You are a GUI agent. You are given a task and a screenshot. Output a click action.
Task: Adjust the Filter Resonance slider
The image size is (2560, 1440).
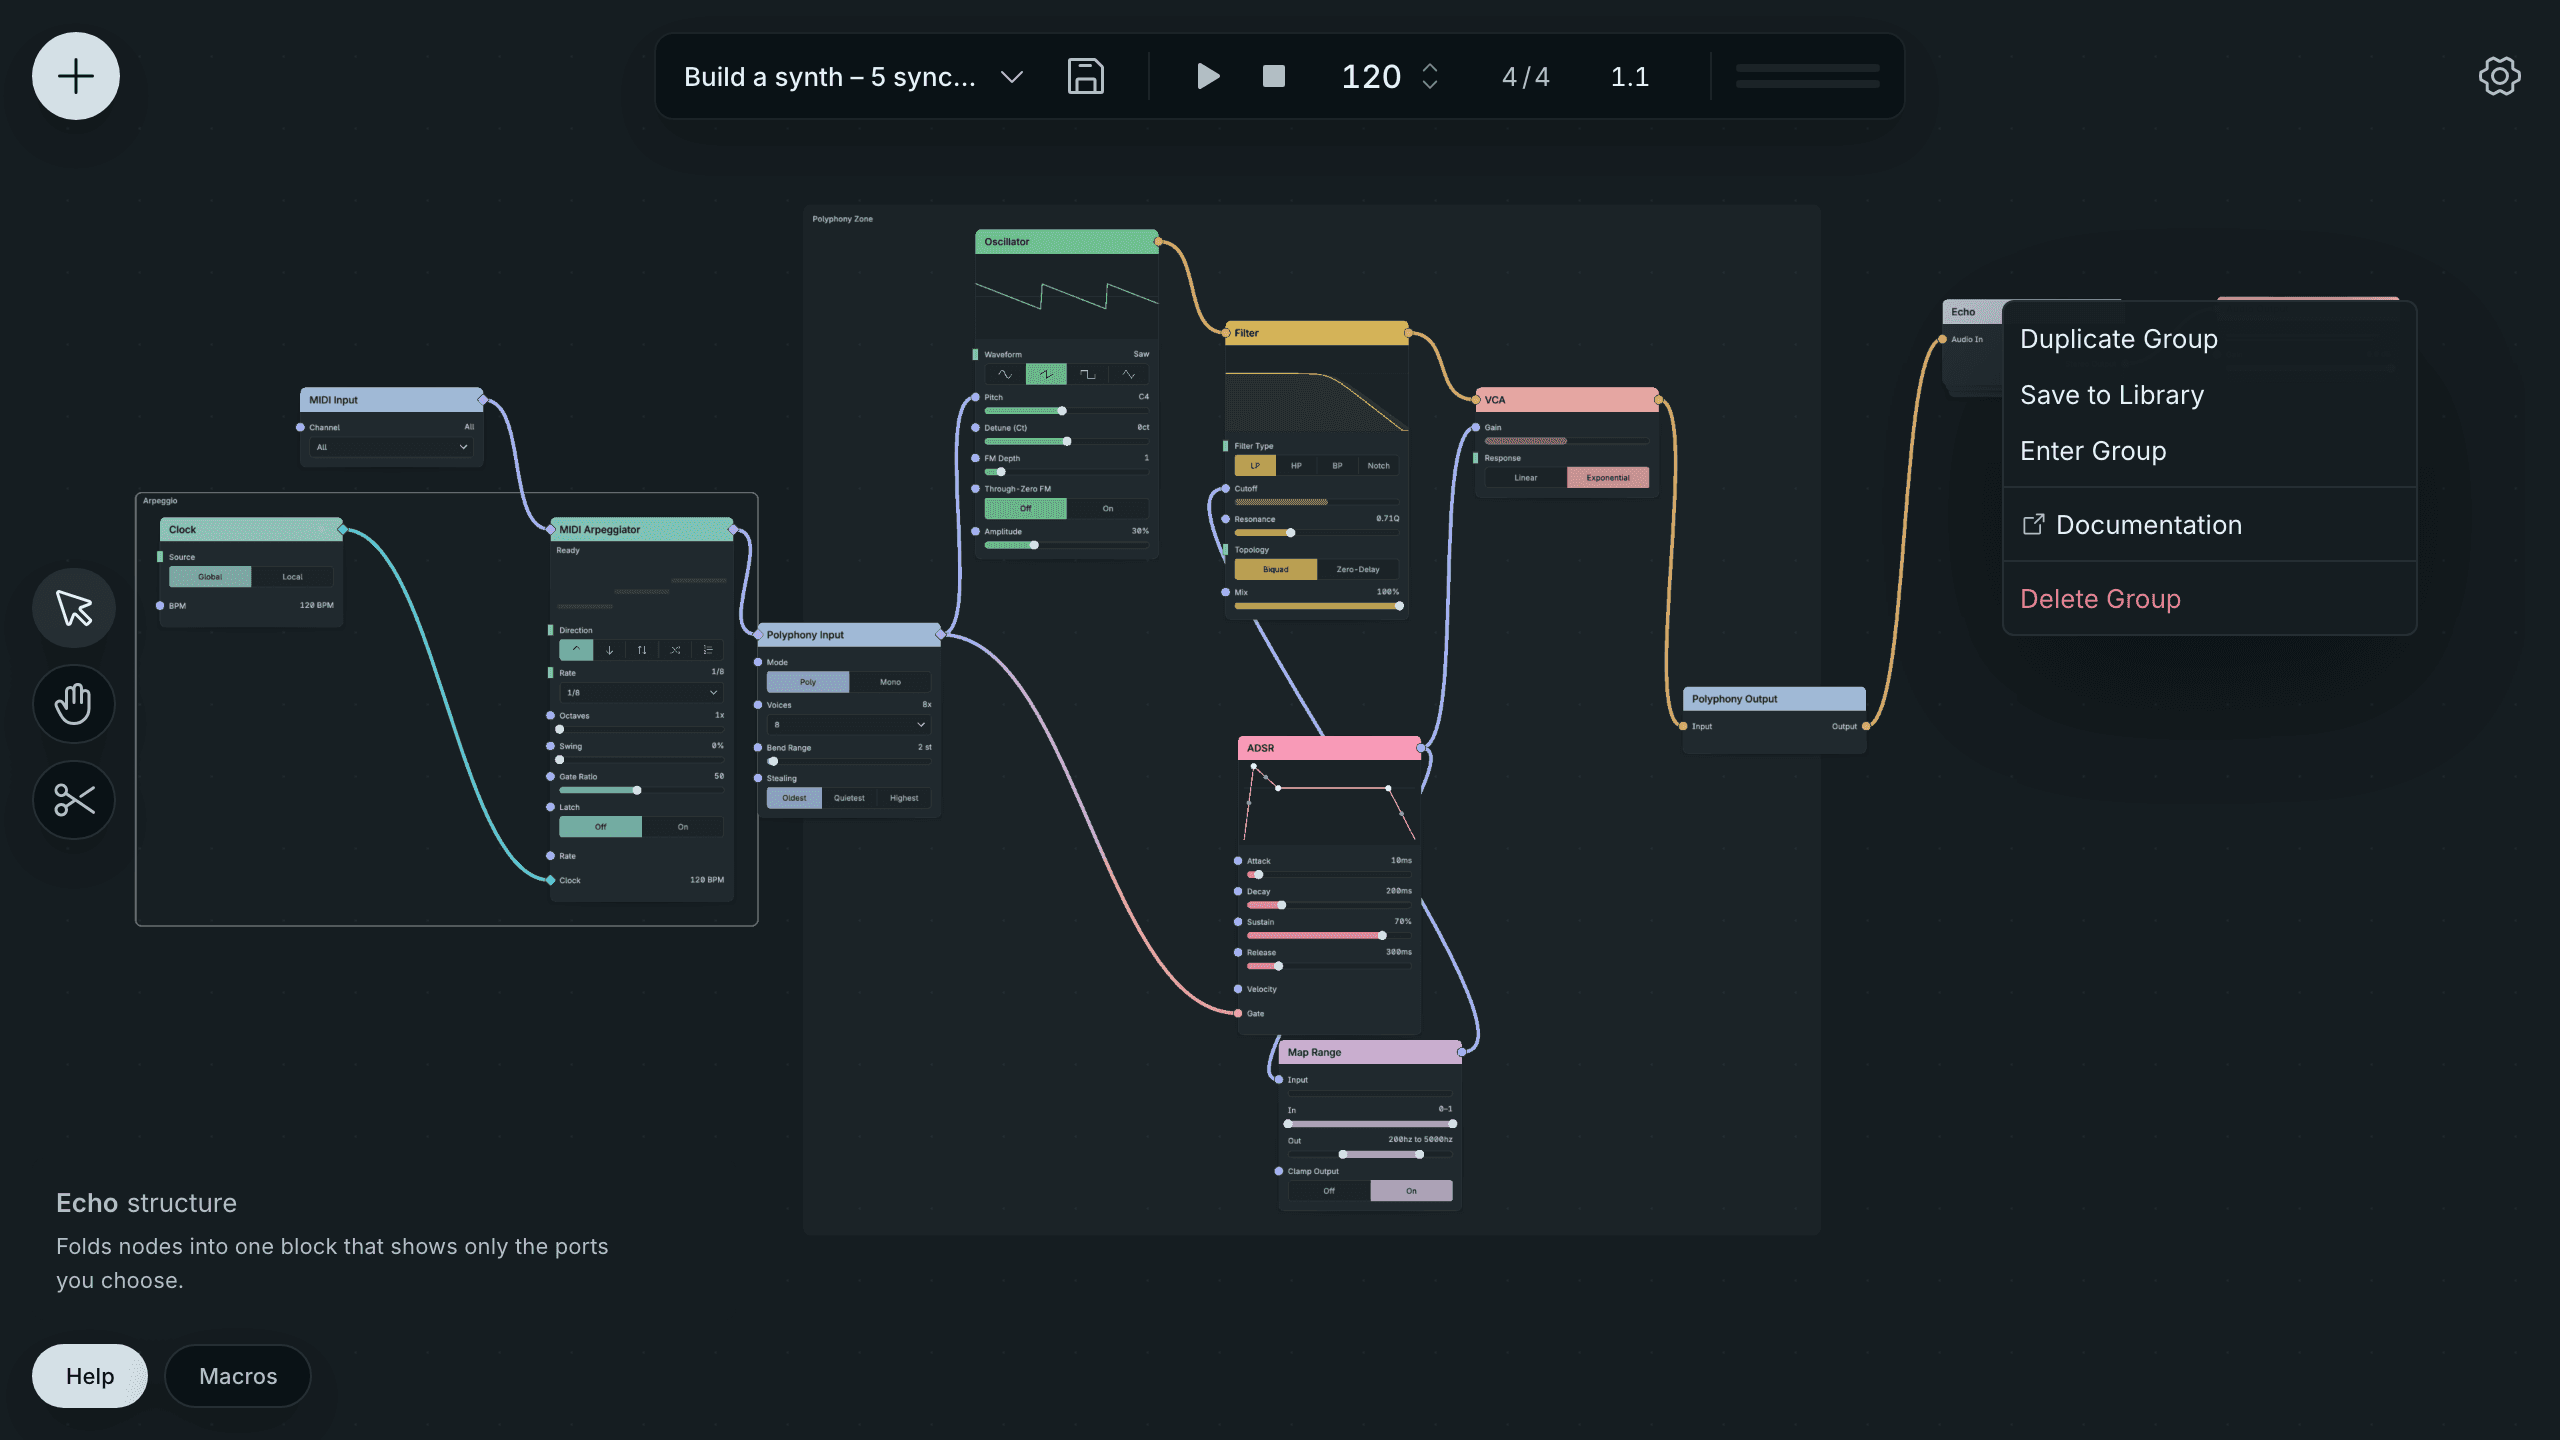(1317, 533)
